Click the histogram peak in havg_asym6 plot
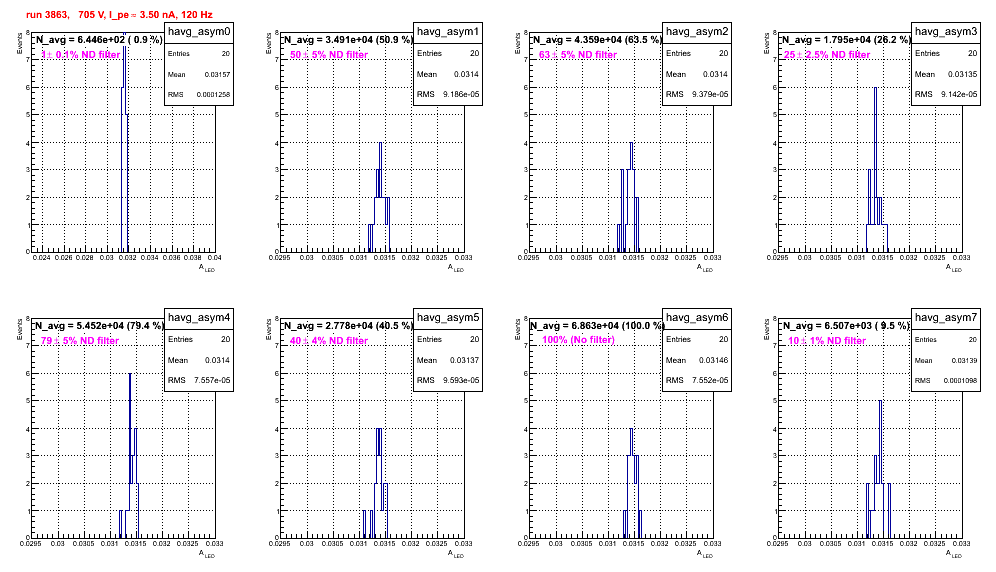 [631, 430]
